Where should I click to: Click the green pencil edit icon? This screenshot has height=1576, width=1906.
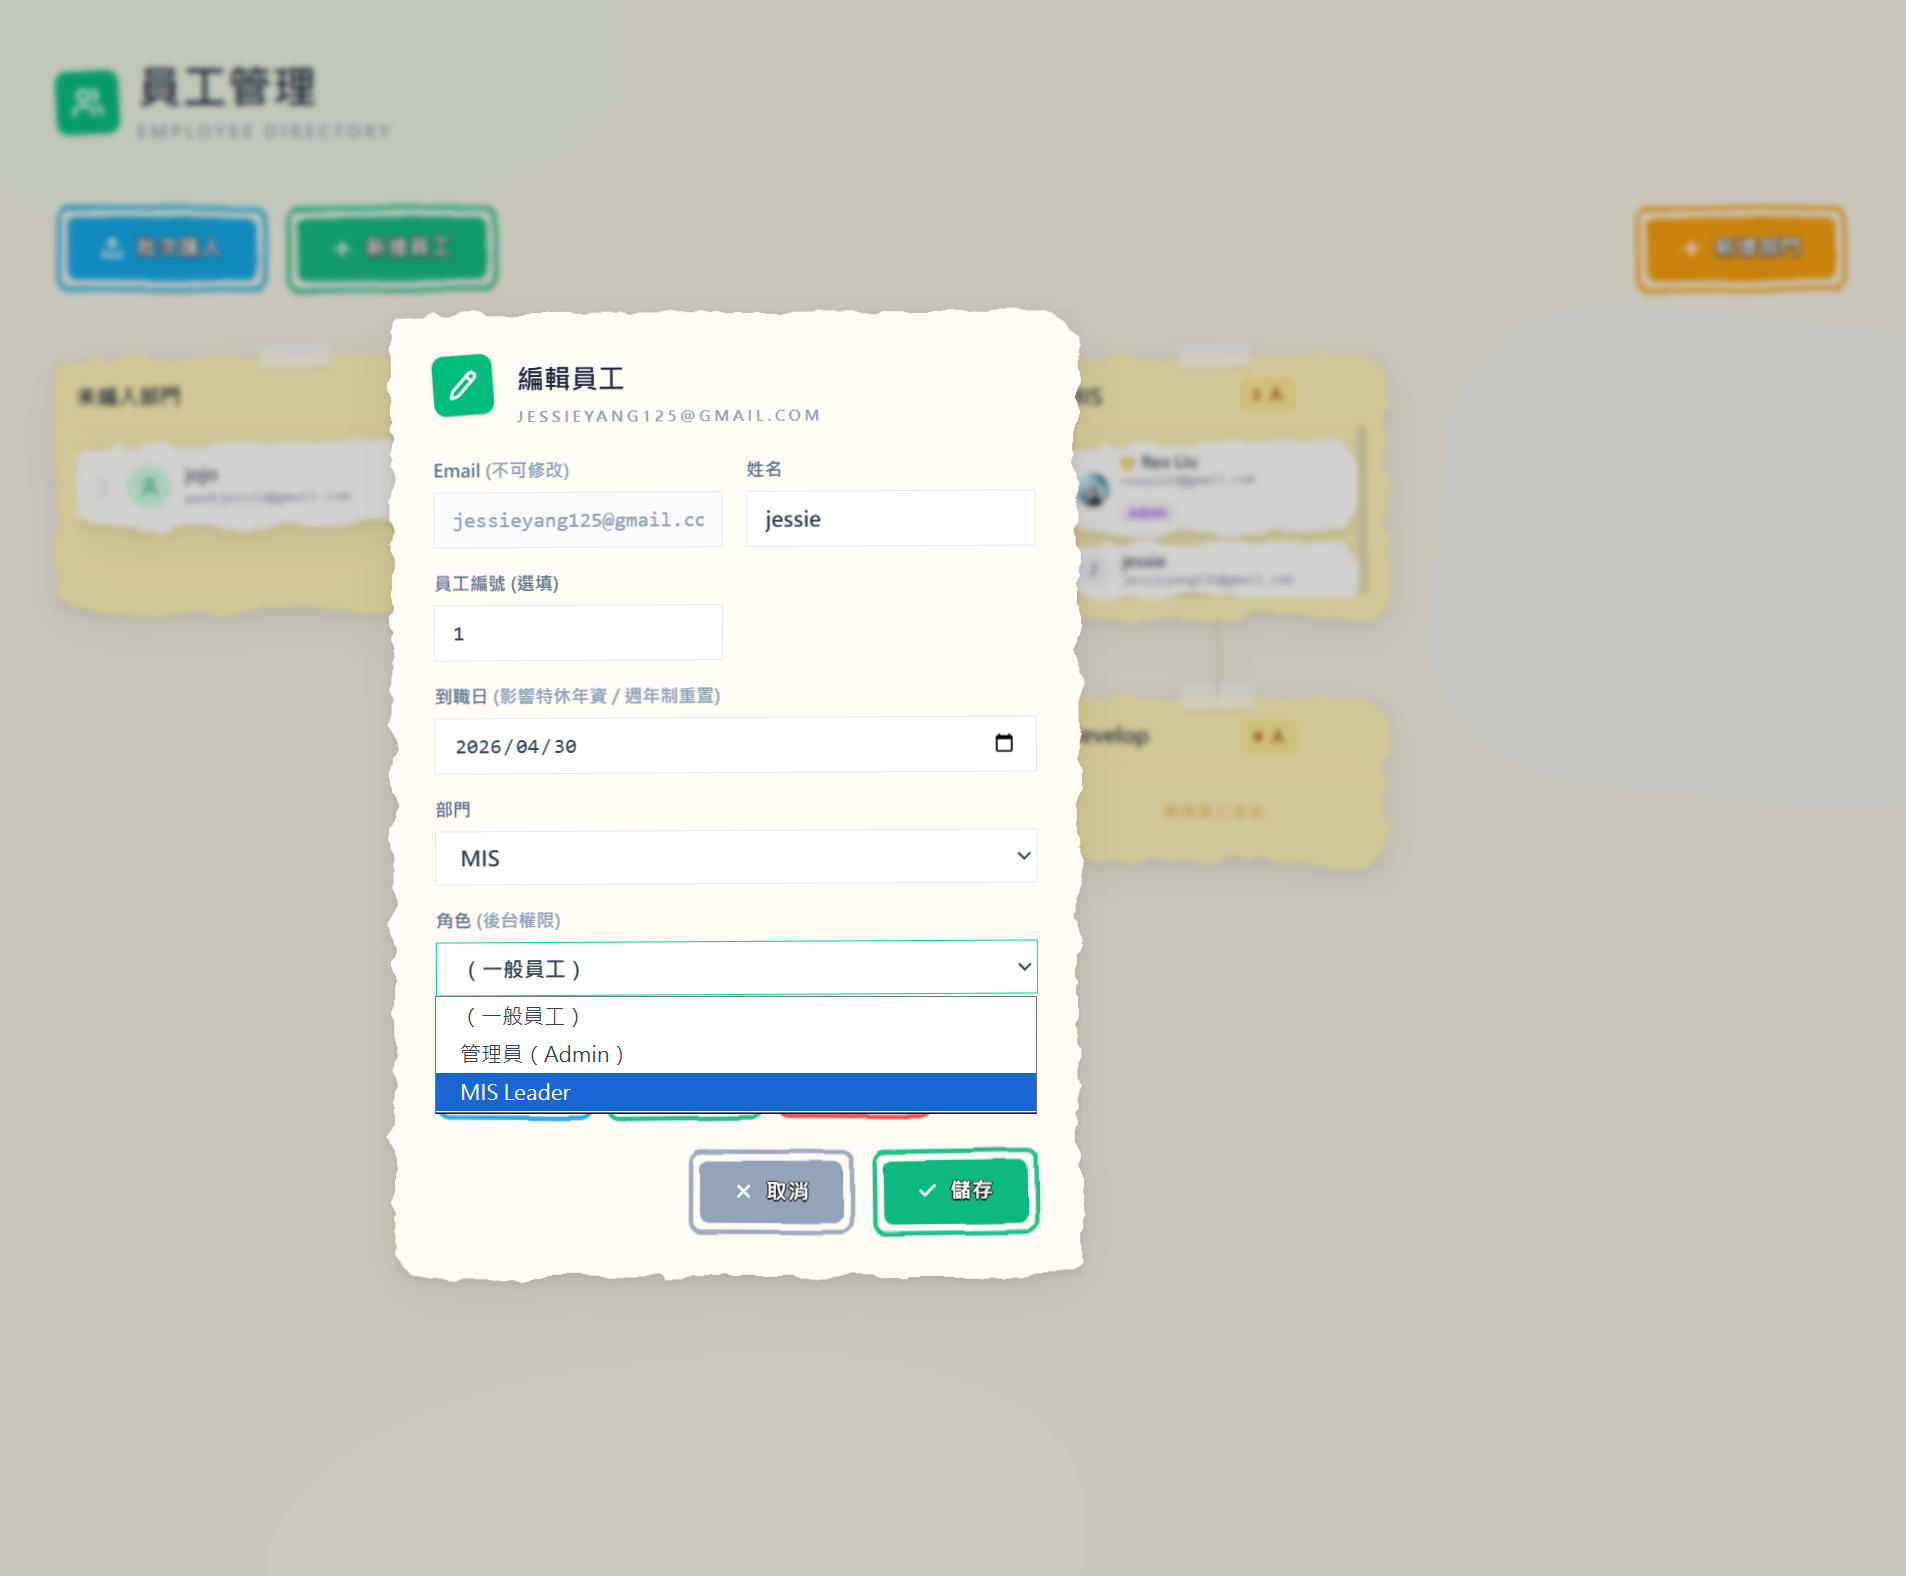[463, 385]
